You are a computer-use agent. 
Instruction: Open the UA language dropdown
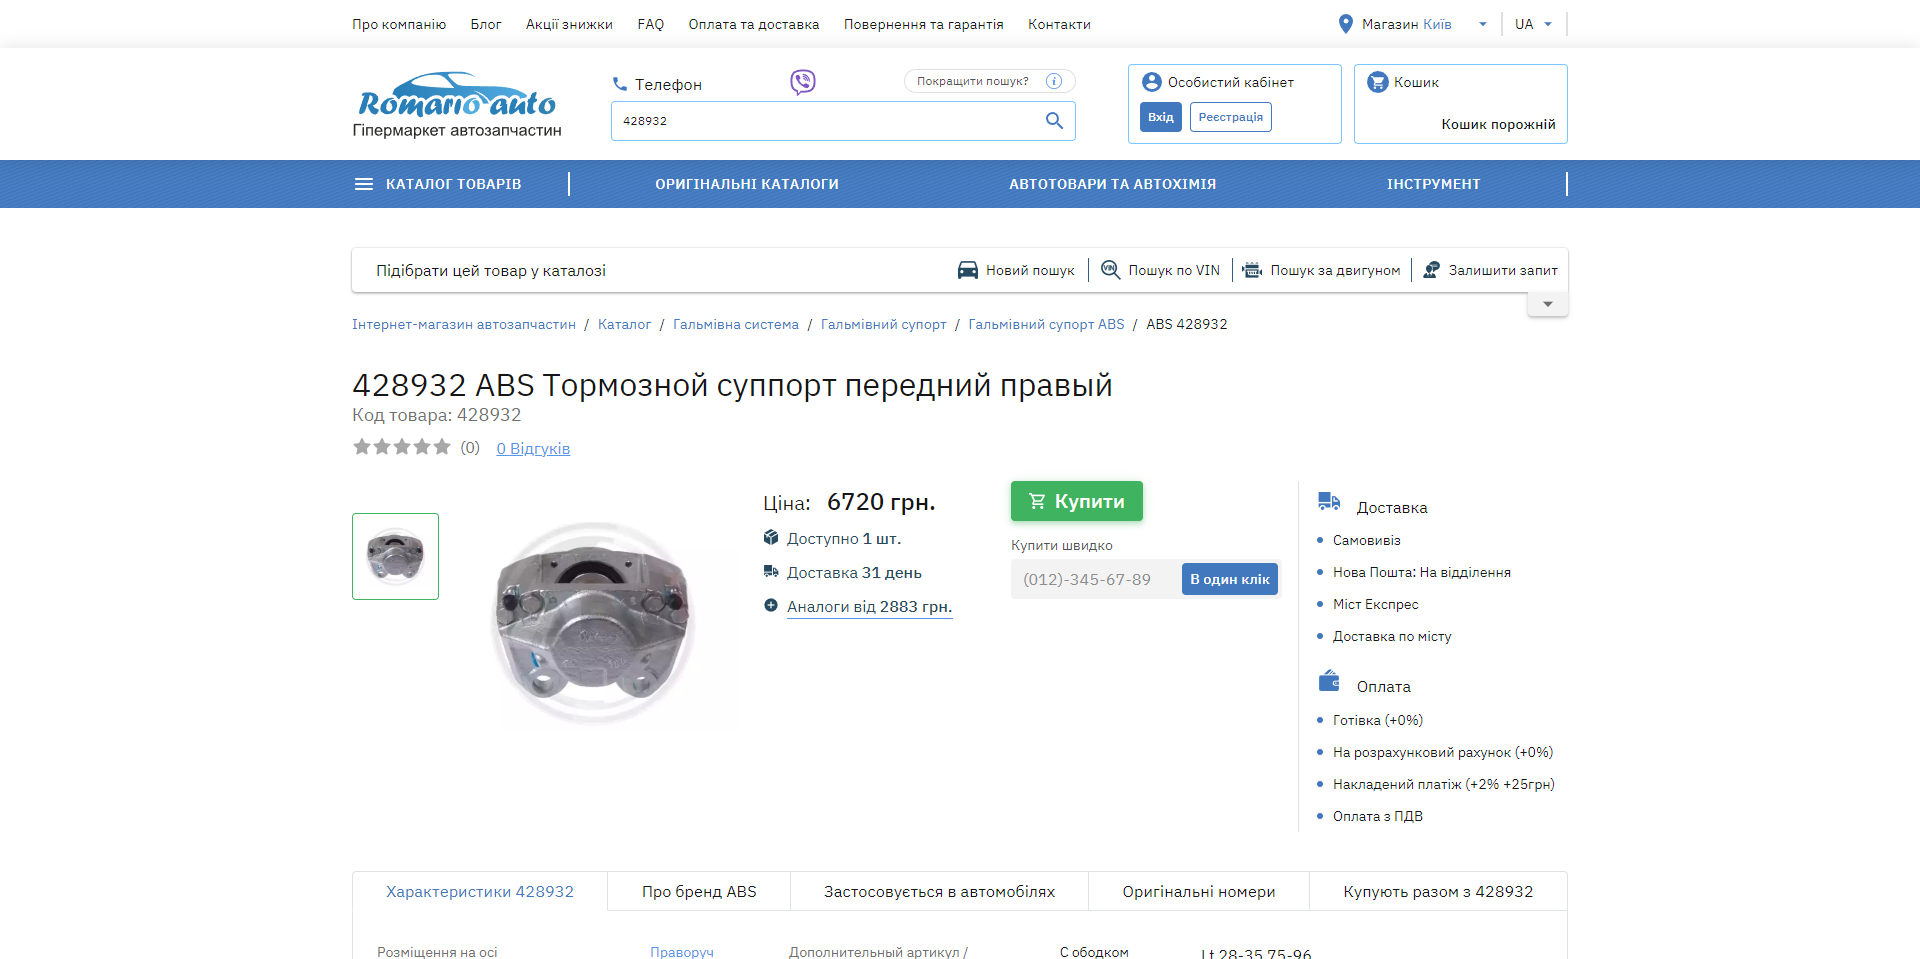pos(1547,24)
